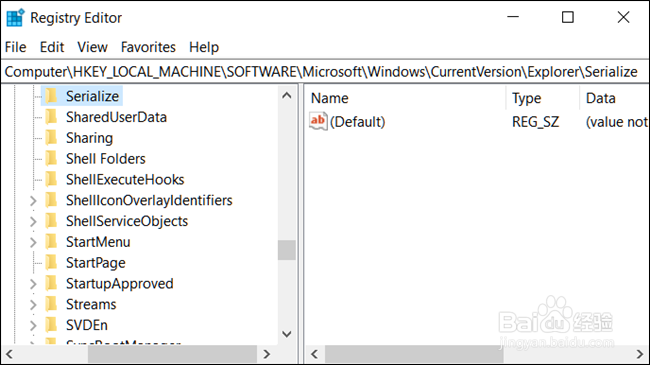Viewport: 650px width, 365px height.
Task: Open the View menu
Action: [x=92, y=47]
